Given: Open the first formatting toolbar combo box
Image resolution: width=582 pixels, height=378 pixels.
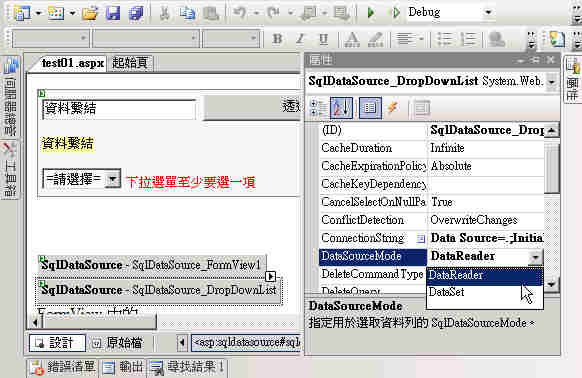Looking at the screenshot, I should (x=50, y=38).
